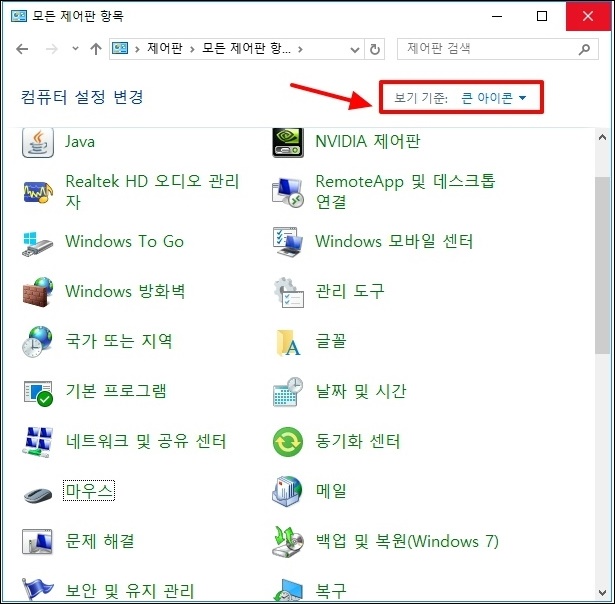Viewport: 615px width, 604px height.
Task: Click the scrollbar up arrow
Action: pos(602,137)
